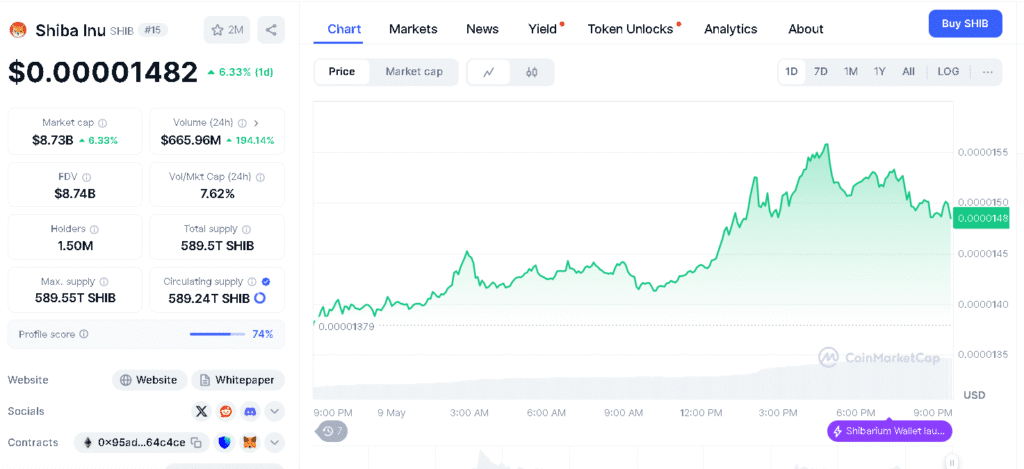This screenshot has width=1024, height=469.
Task: Click the Total supply info icon
Action: [x=246, y=229]
